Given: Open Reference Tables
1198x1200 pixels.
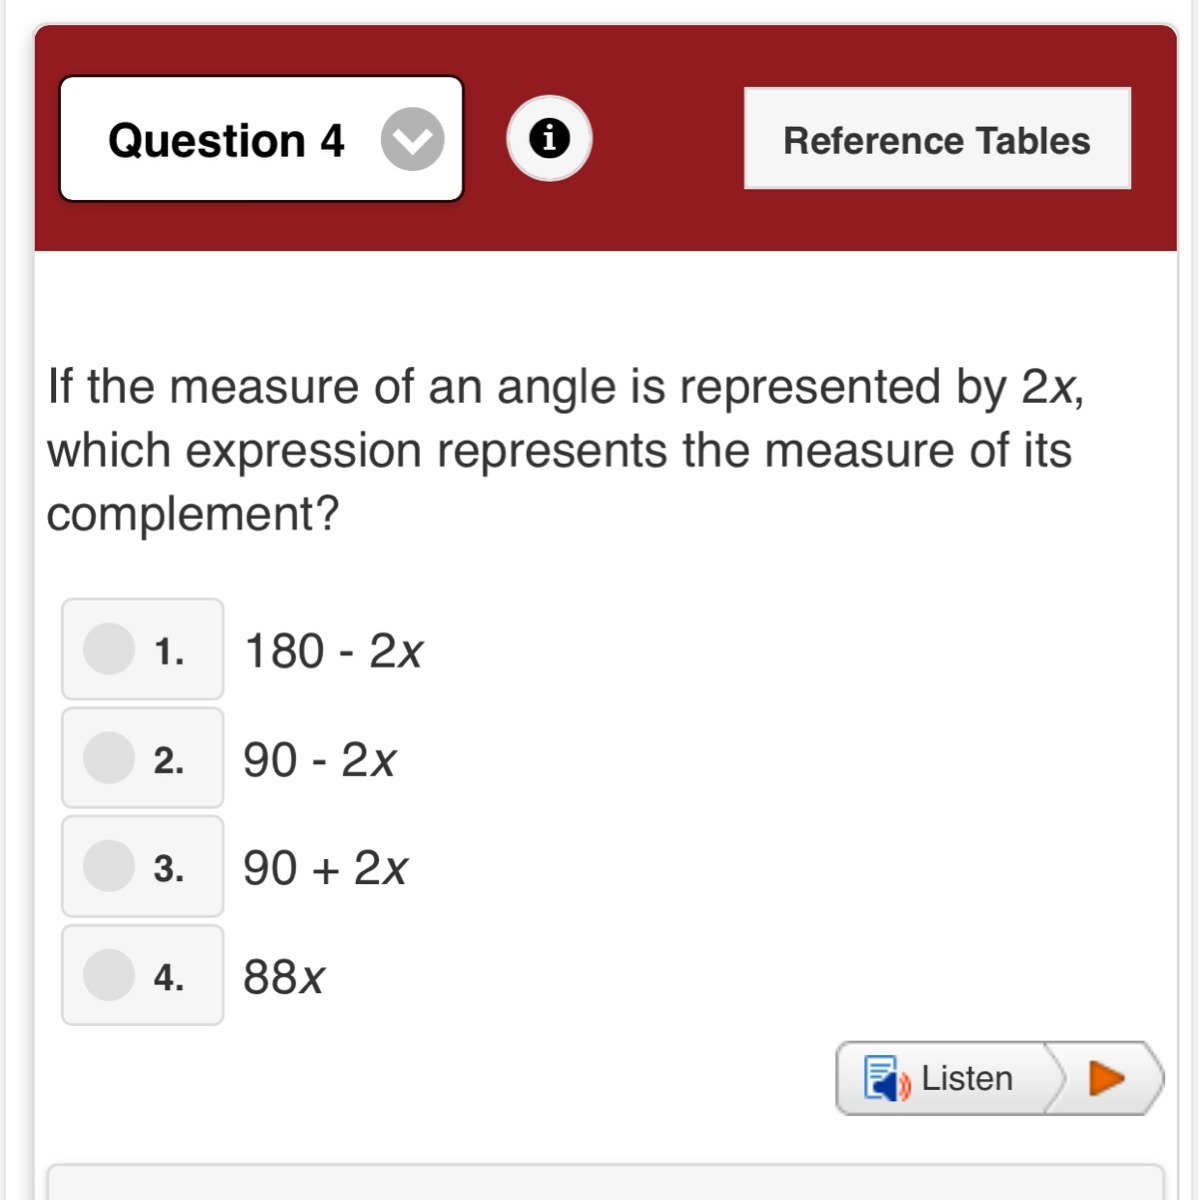Looking at the screenshot, I should pyautogui.click(x=937, y=139).
